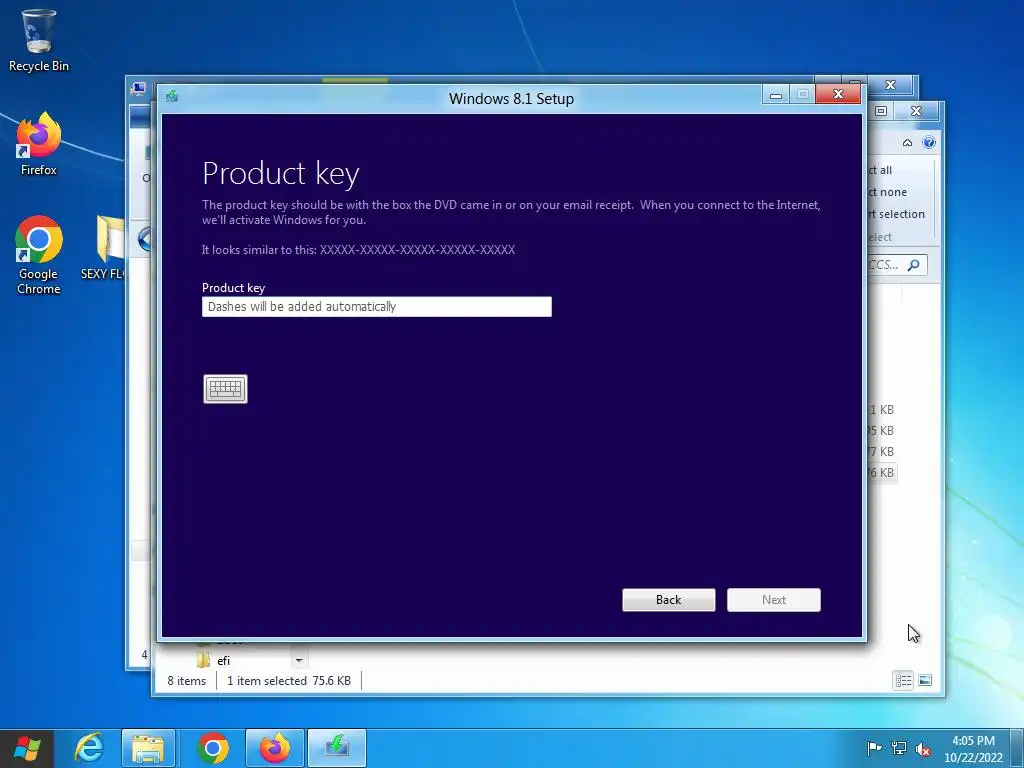The height and width of the screenshot is (768, 1024).
Task: Switch to Firefox in the taskbar
Action: click(275, 748)
